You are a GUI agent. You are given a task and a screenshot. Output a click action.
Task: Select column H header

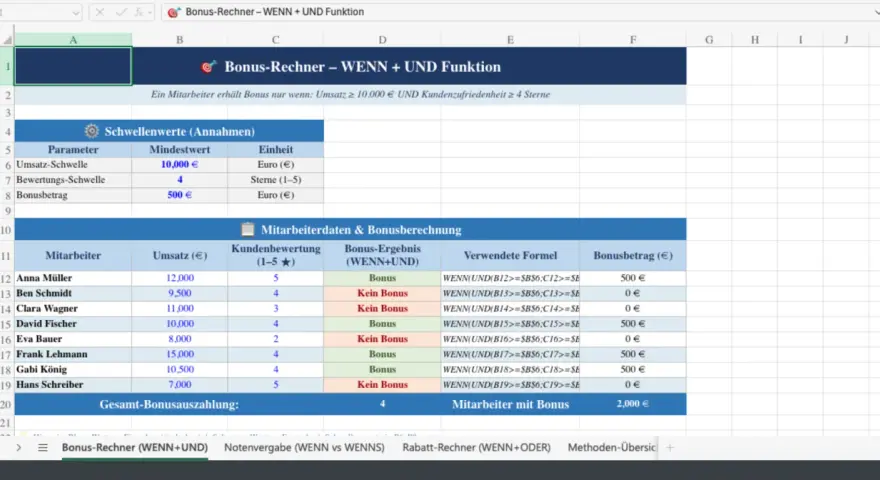755,40
